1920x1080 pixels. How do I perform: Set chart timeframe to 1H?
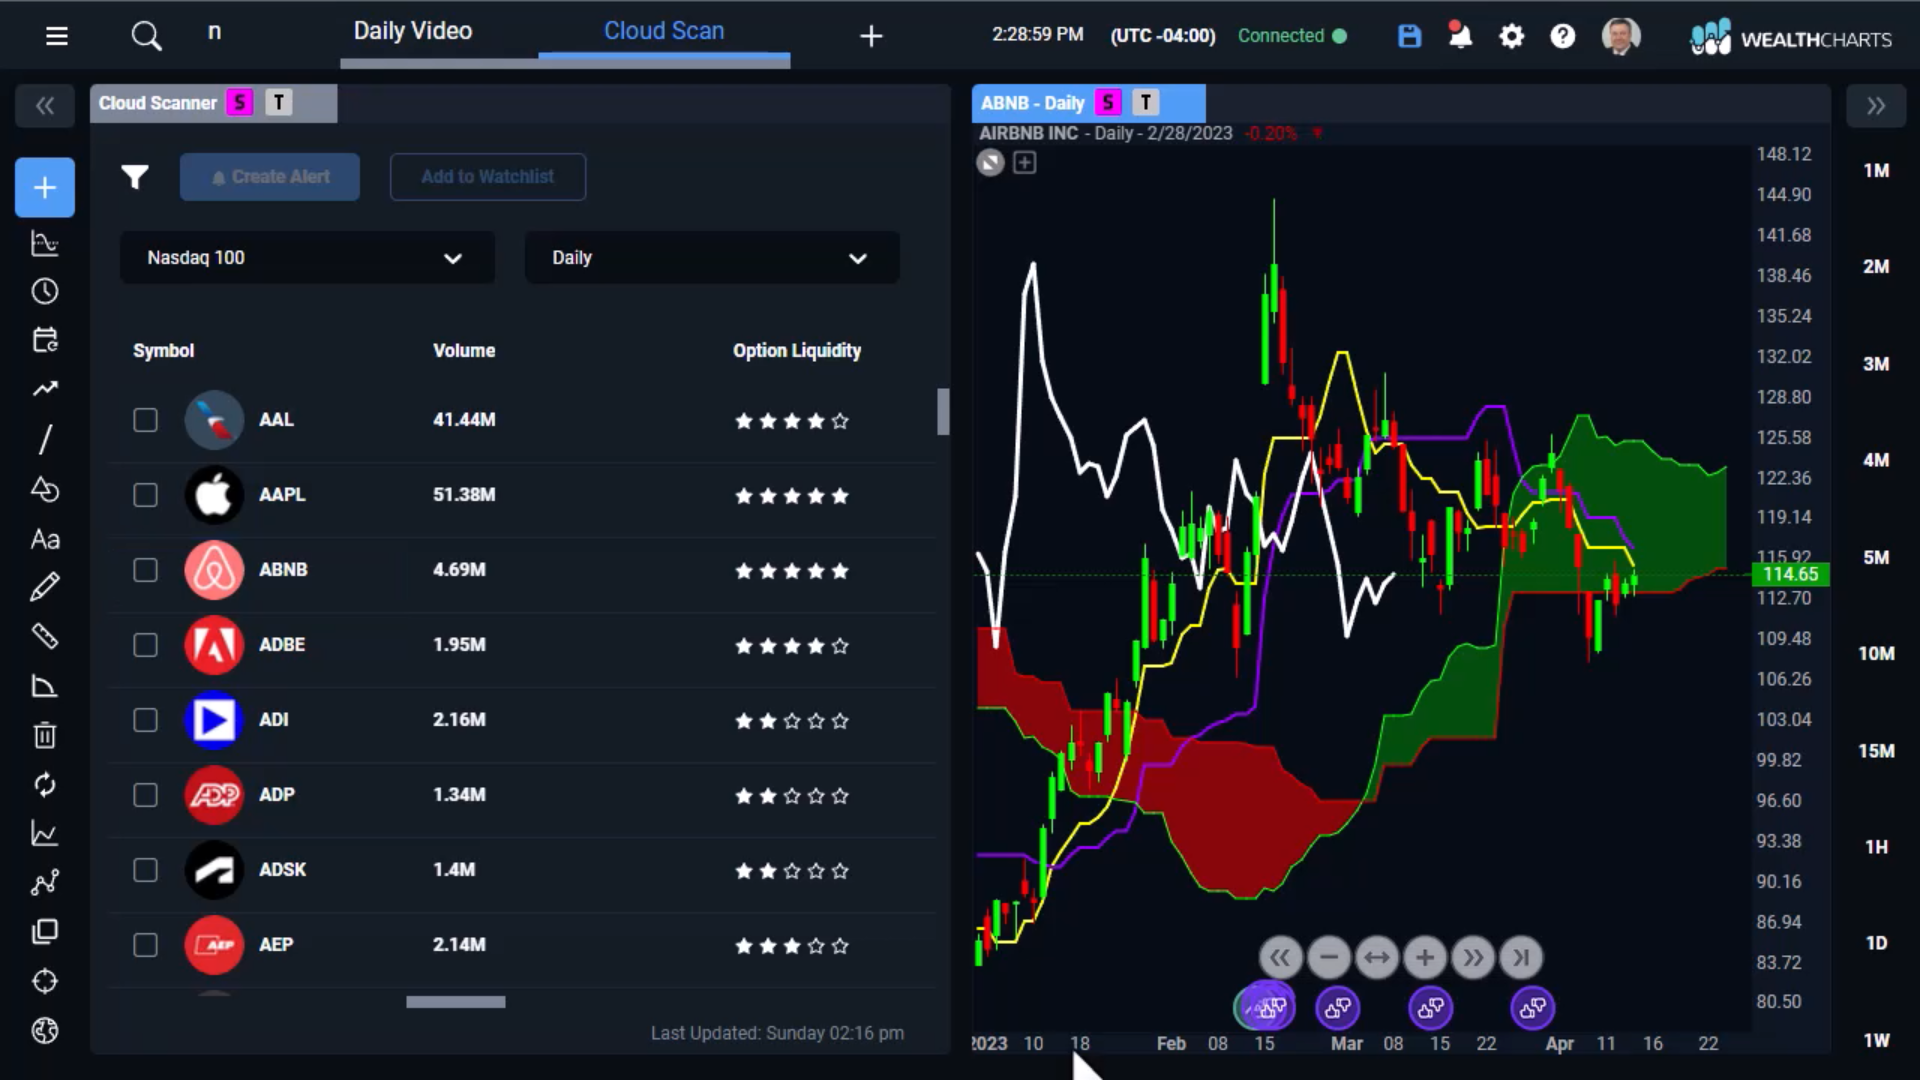pos(1876,848)
